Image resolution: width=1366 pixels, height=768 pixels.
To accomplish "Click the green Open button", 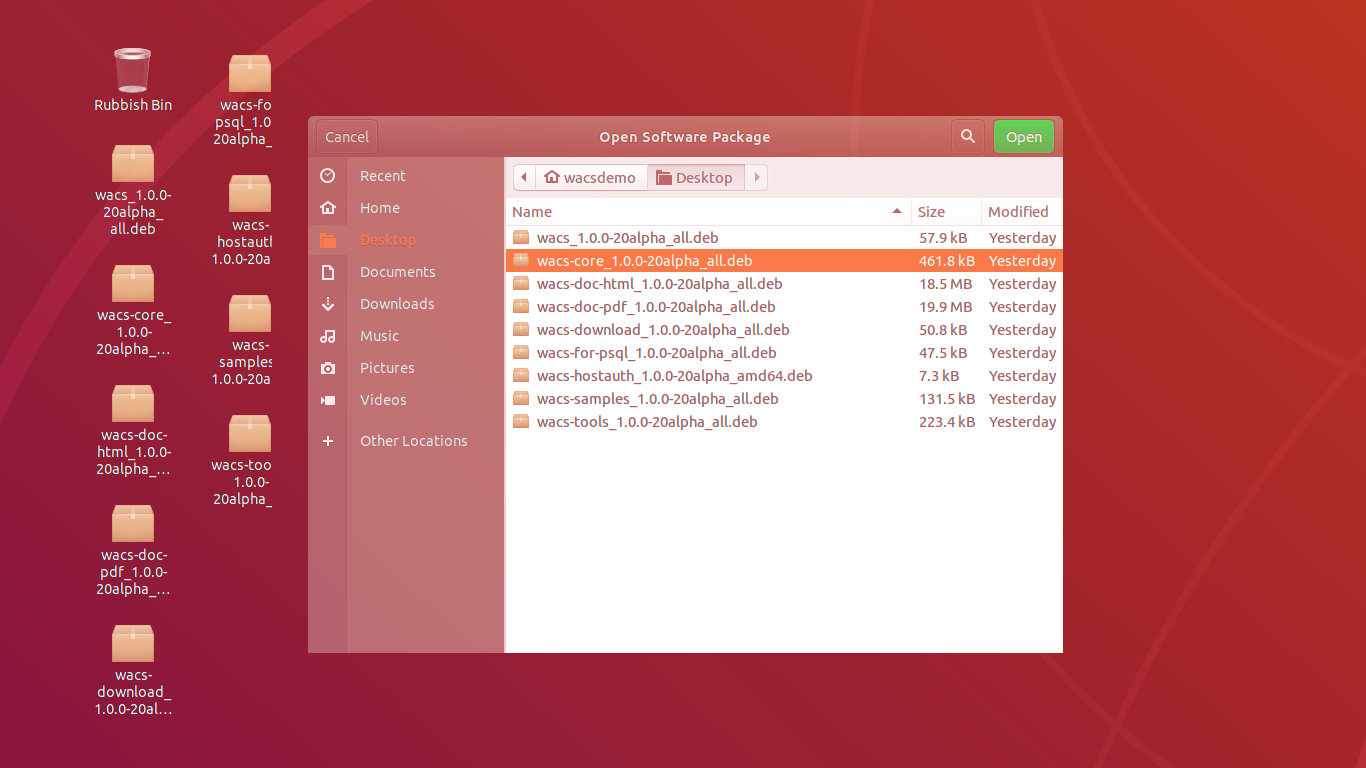I will point(1024,137).
